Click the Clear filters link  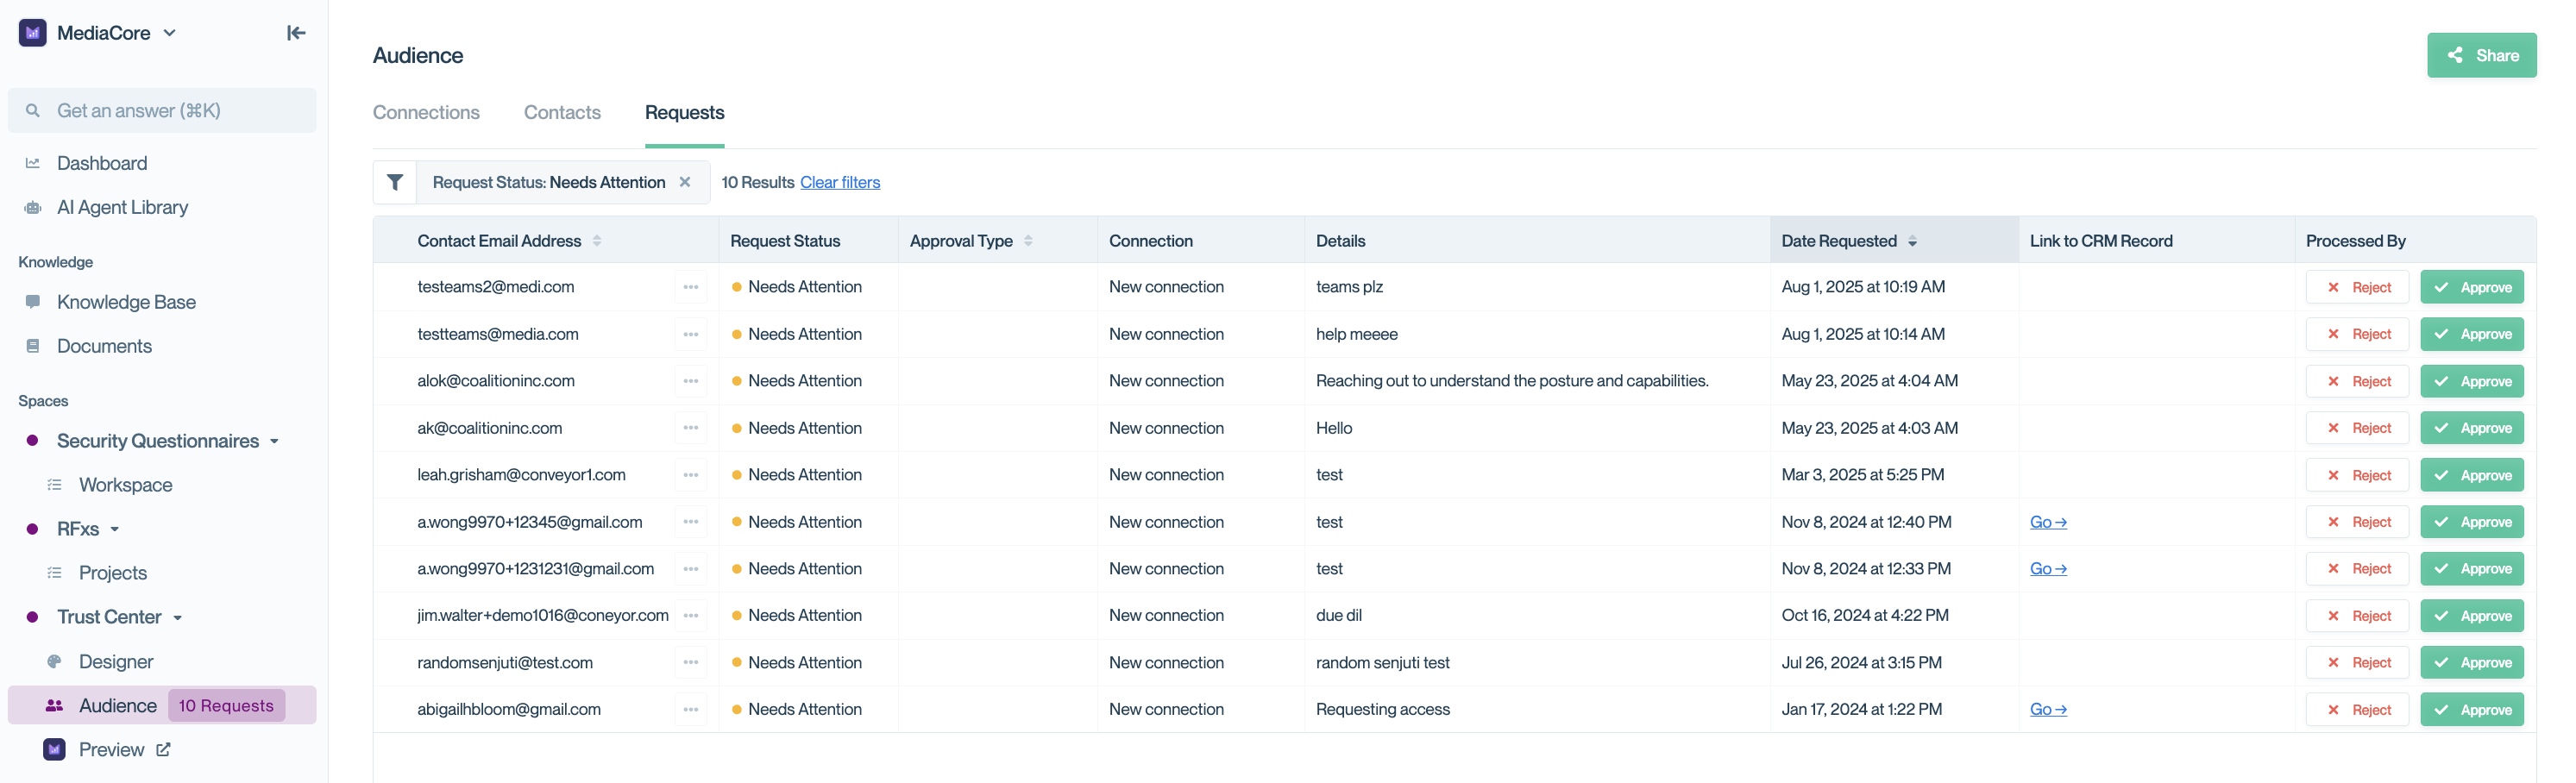click(840, 182)
